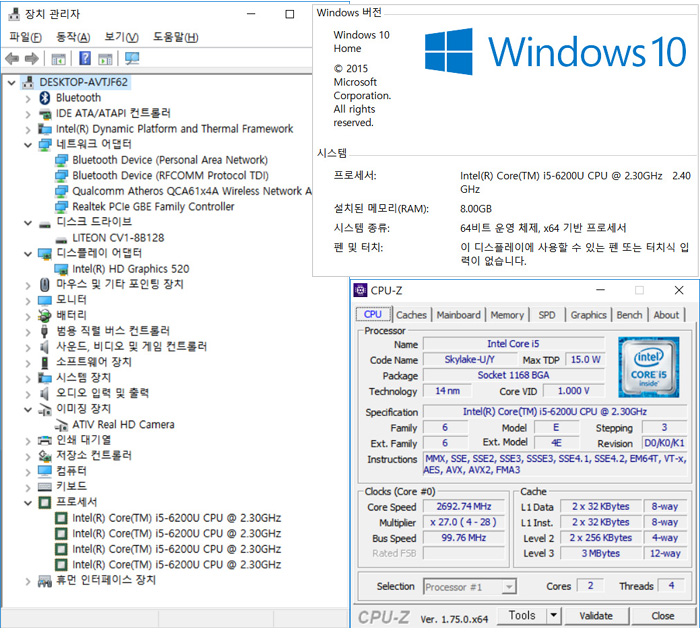Click the Validate button in CPU-Z
Image resolution: width=700 pixels, height=632 pixels.
click(596, 616)
